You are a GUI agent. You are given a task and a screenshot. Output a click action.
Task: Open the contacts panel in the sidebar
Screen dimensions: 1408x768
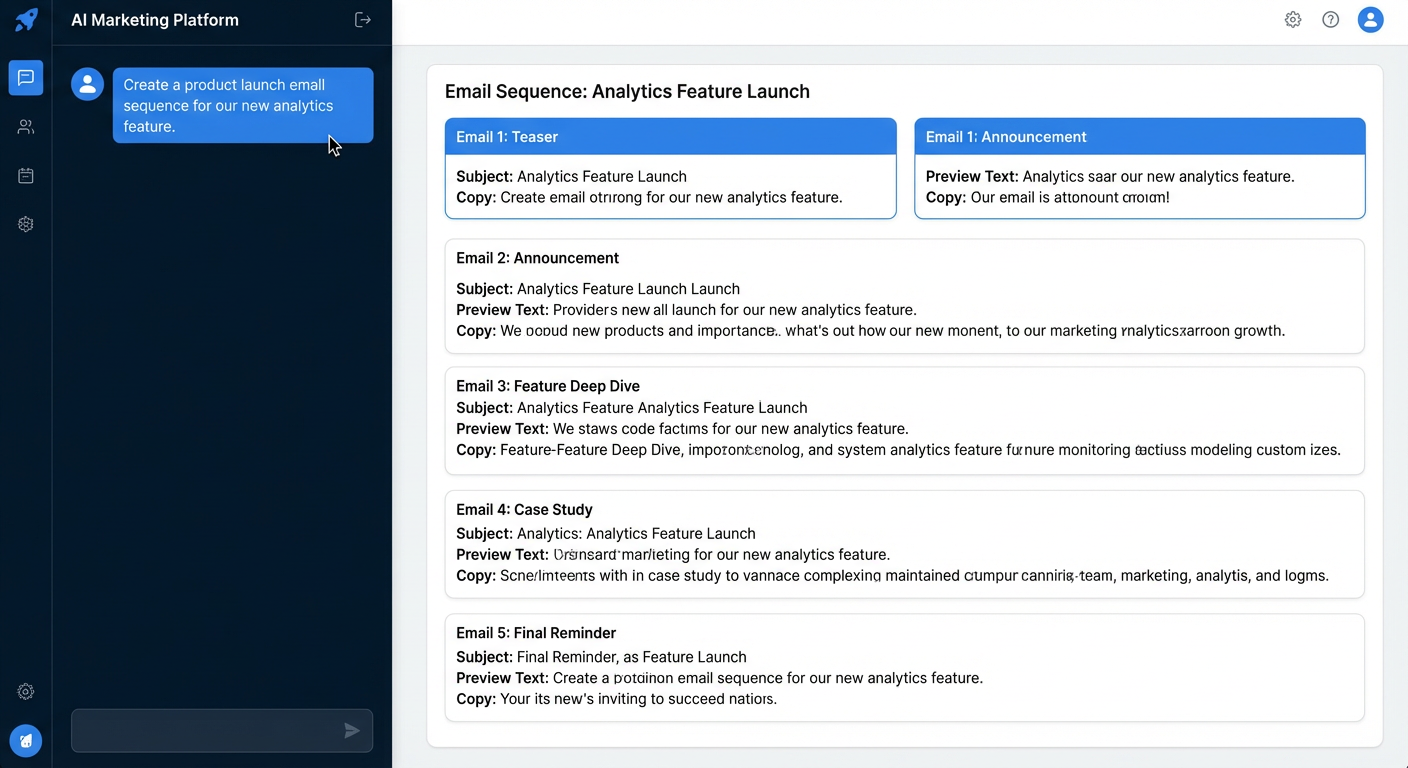pos(25,126)
